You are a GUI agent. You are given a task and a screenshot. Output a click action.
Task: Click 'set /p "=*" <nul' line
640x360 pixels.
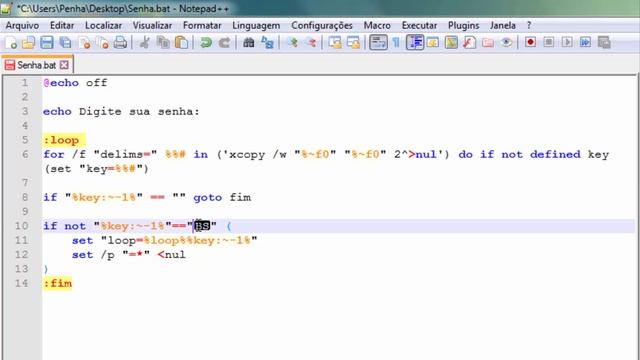[x=129, y=255]
